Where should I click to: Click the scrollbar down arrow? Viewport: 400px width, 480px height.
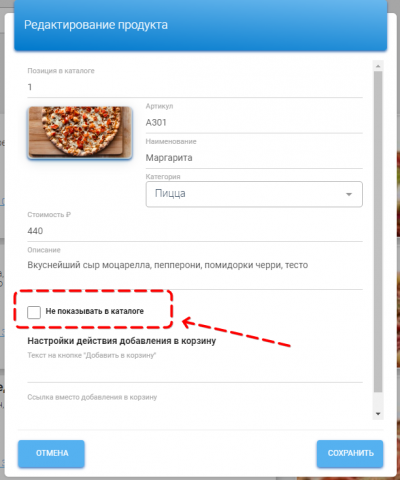[x=378, y=414]
